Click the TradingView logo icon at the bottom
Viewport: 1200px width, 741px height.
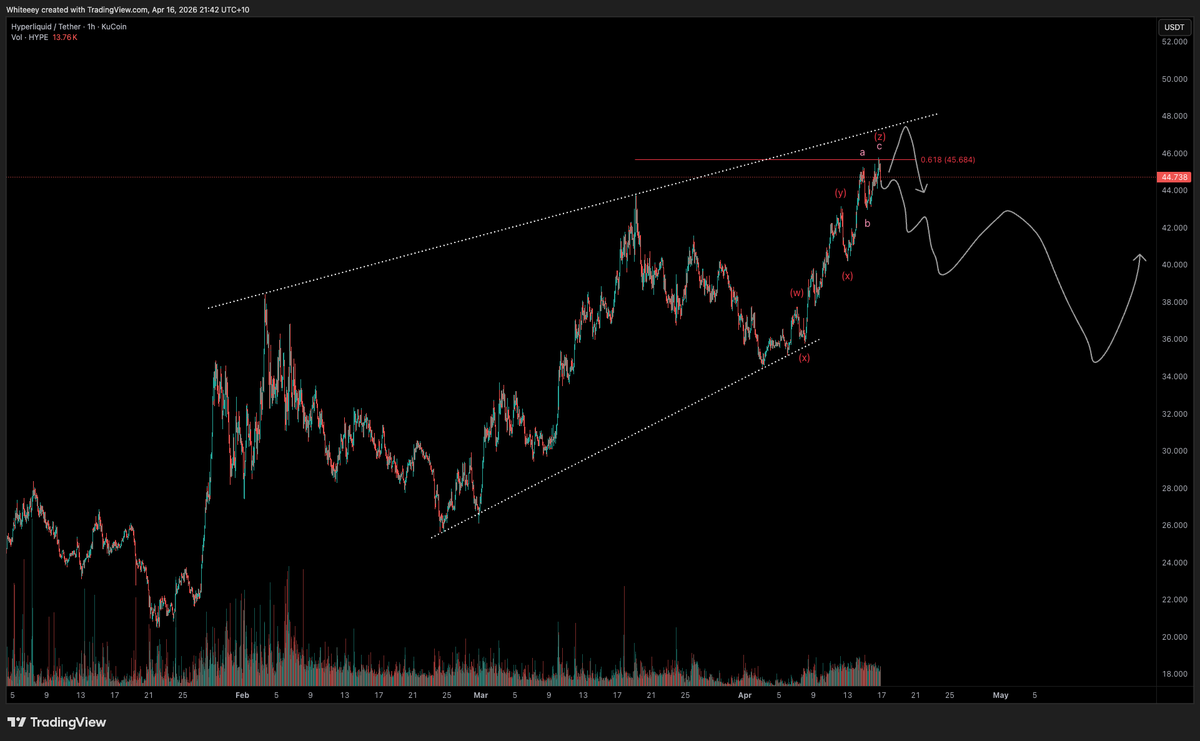click(17, 722)
